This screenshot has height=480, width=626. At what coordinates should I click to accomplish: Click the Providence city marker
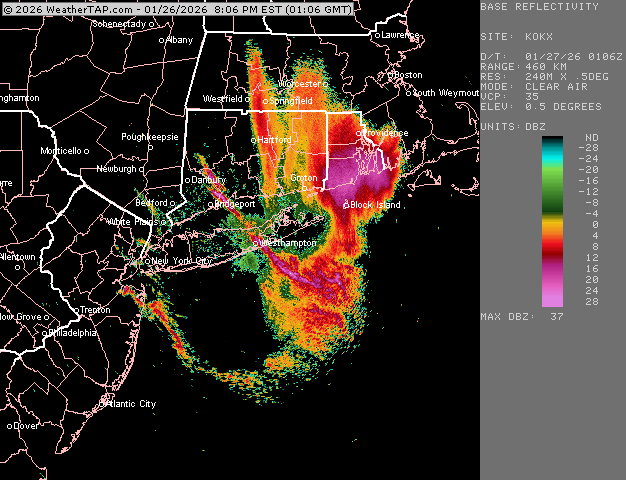(359, 133)
